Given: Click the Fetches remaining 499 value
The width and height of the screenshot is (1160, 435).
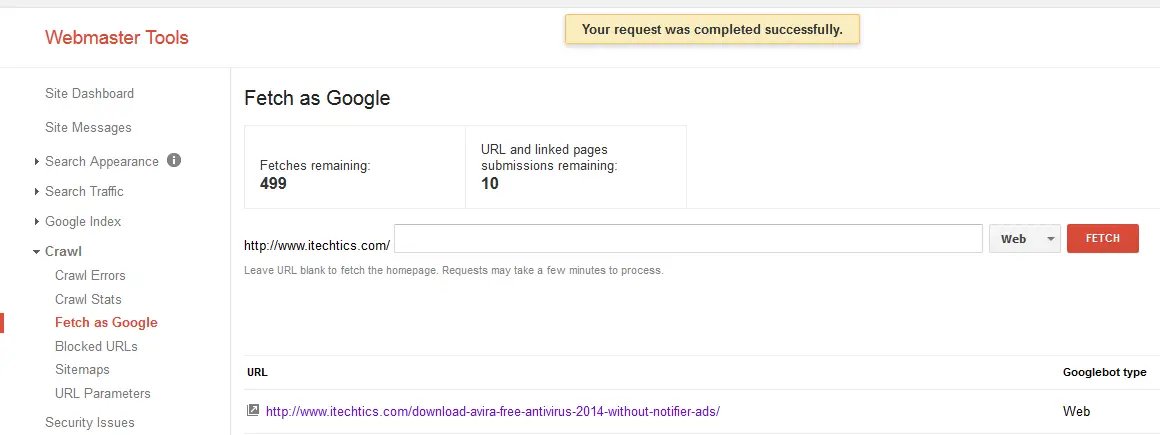Looking at the screenshot, I should 273,183.
